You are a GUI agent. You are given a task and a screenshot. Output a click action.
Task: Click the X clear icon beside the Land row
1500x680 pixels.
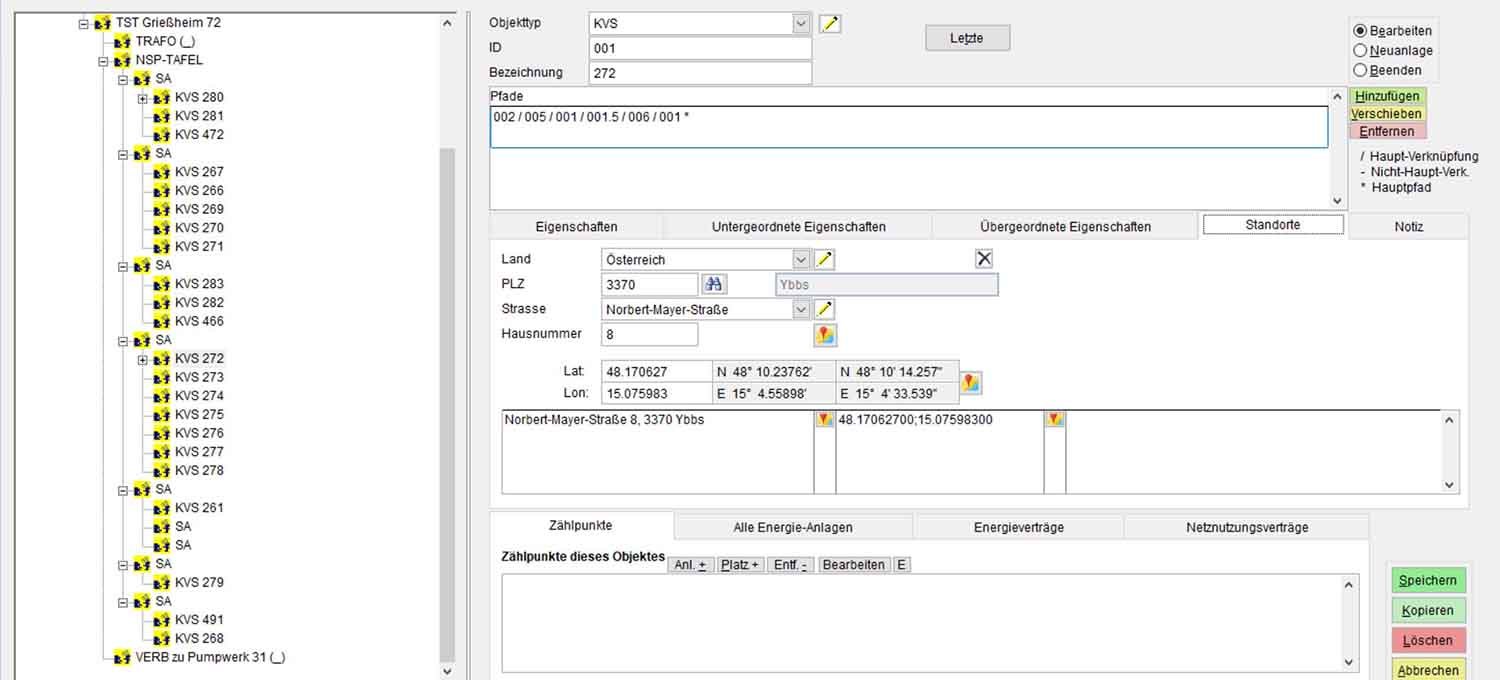point(984,259)
